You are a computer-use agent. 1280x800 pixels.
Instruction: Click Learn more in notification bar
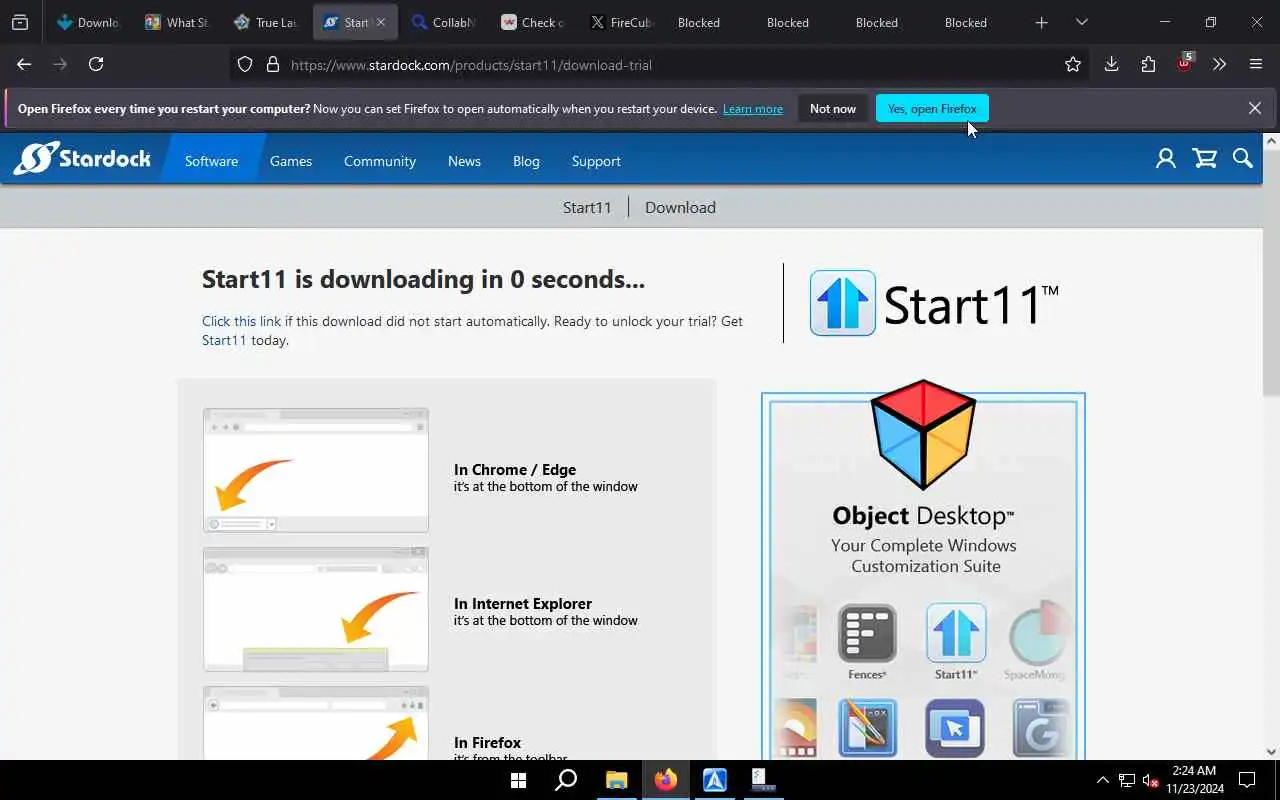753,109
